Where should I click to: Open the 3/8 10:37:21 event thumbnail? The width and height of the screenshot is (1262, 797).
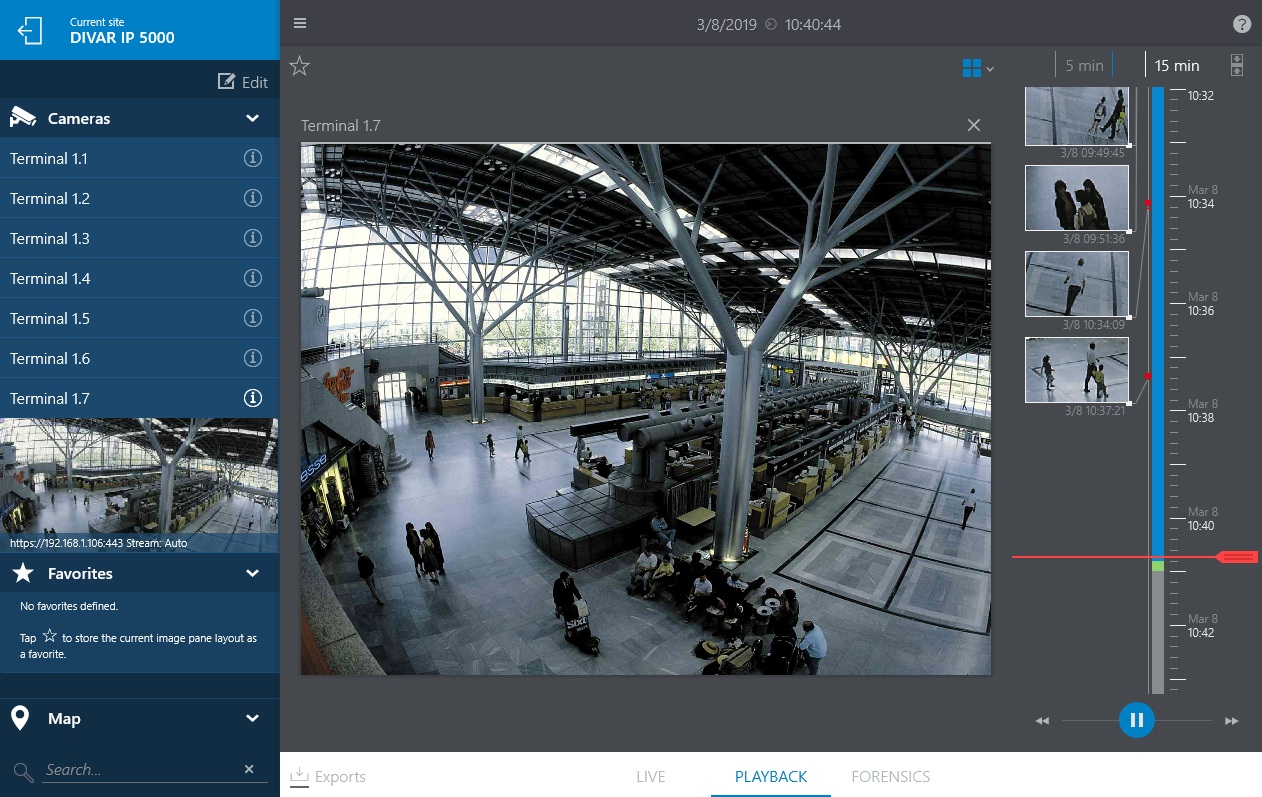1077,370
